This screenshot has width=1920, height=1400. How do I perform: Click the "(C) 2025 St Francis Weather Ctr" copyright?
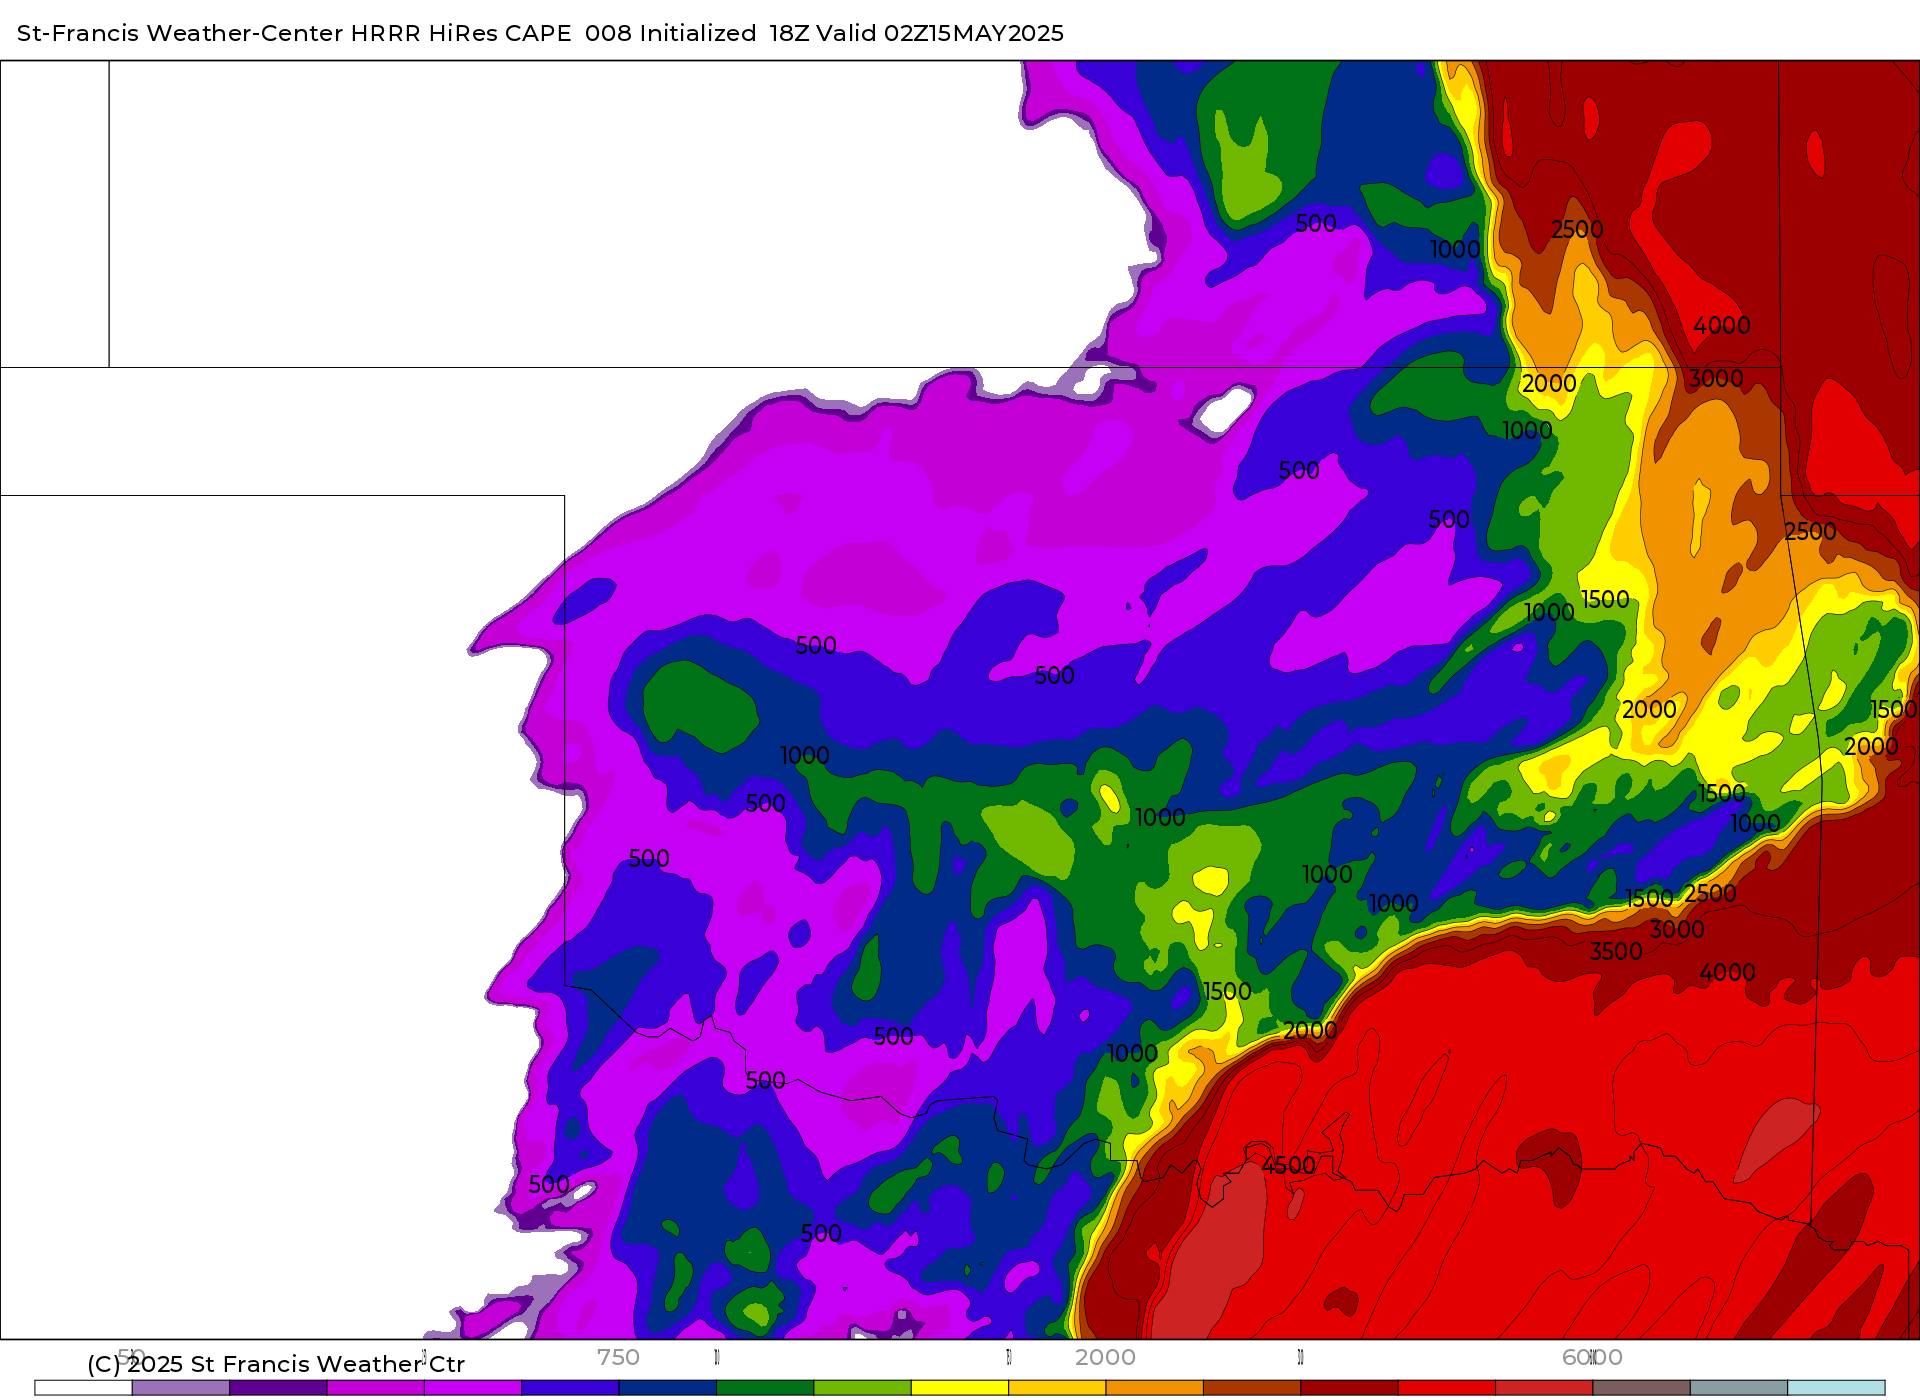276,1364
